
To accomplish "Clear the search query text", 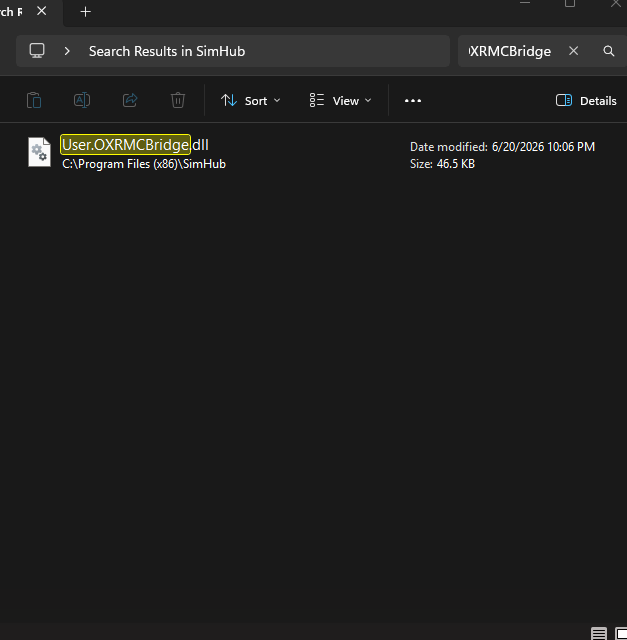I will 574,51.
